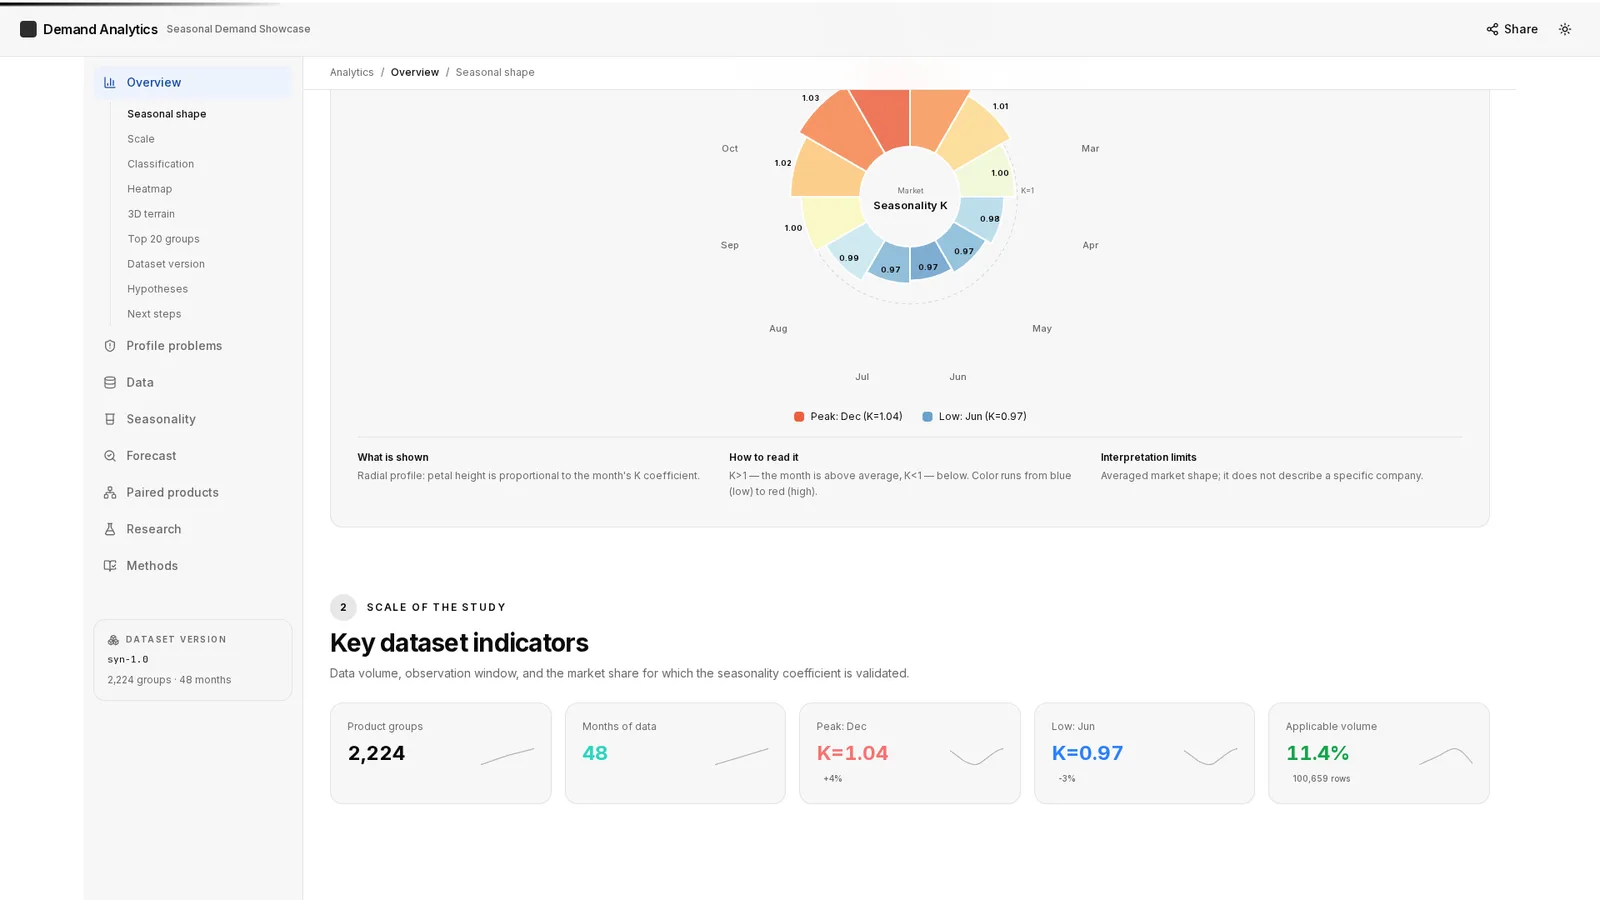
Task: Click the section number 2 badge
Action: [343, 607]
